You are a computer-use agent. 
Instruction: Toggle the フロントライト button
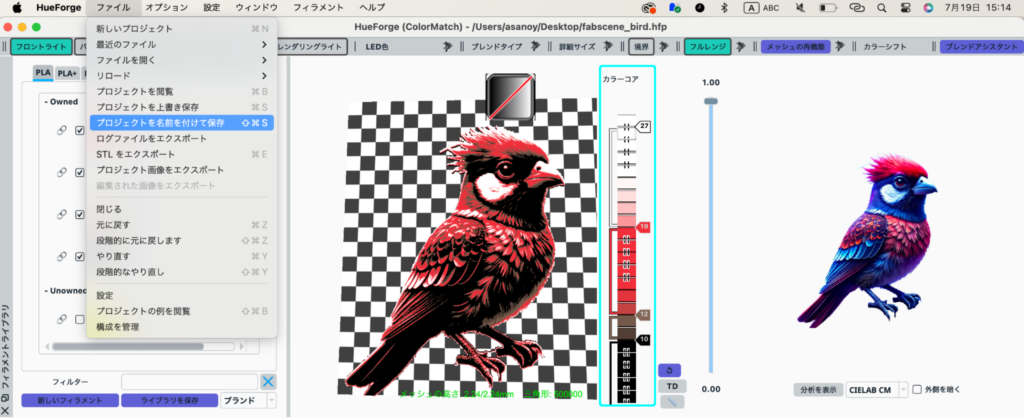click(x=41, y=47)
